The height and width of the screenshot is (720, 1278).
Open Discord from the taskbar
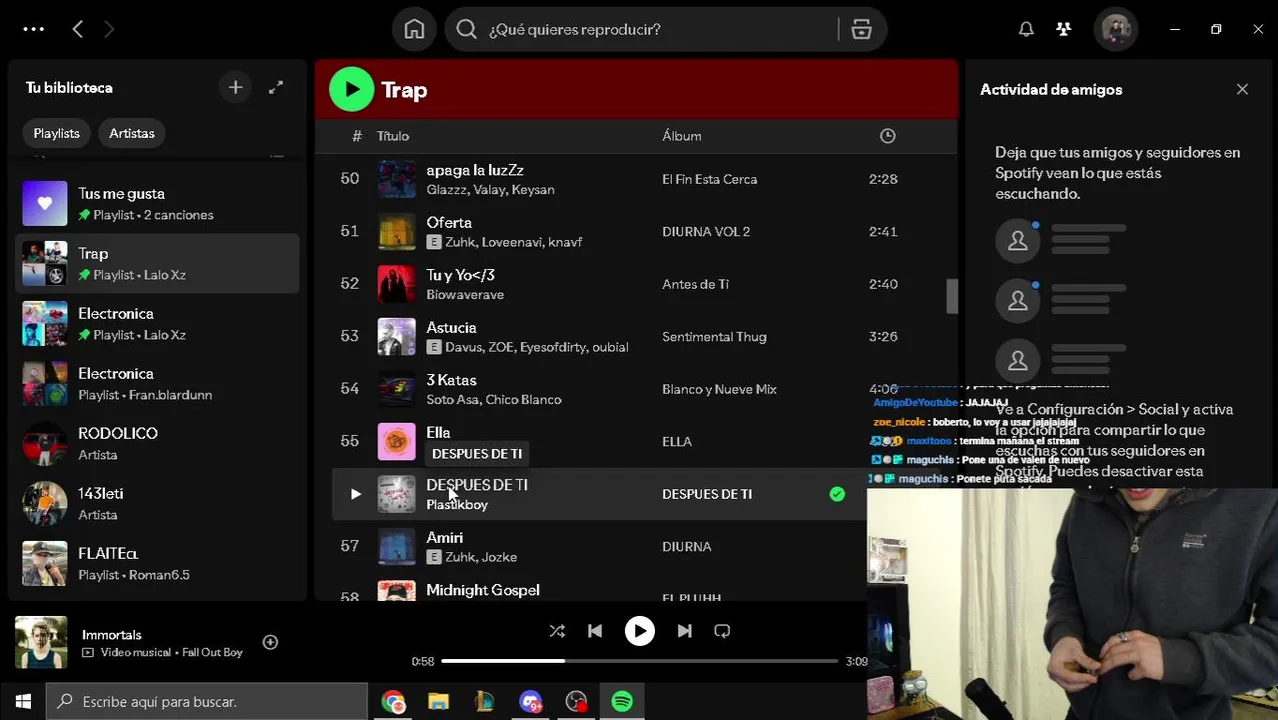pyautogui.click(x=531, y=702)
